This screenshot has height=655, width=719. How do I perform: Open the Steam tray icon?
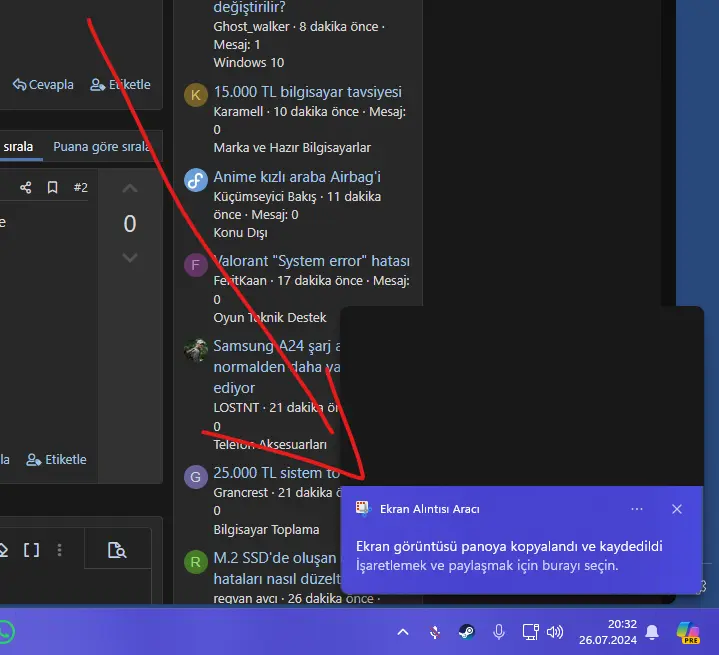click(467, 632)
